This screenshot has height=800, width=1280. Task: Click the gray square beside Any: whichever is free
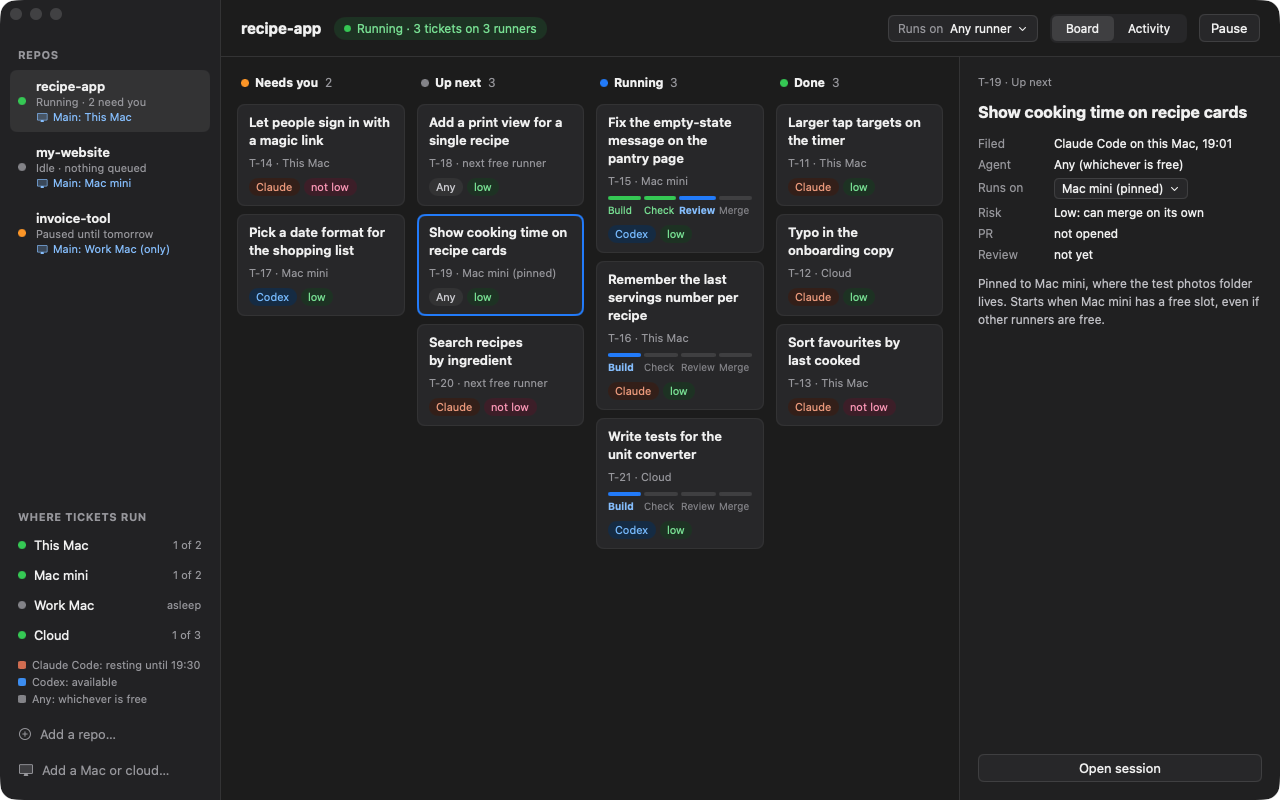pos(22,699)
